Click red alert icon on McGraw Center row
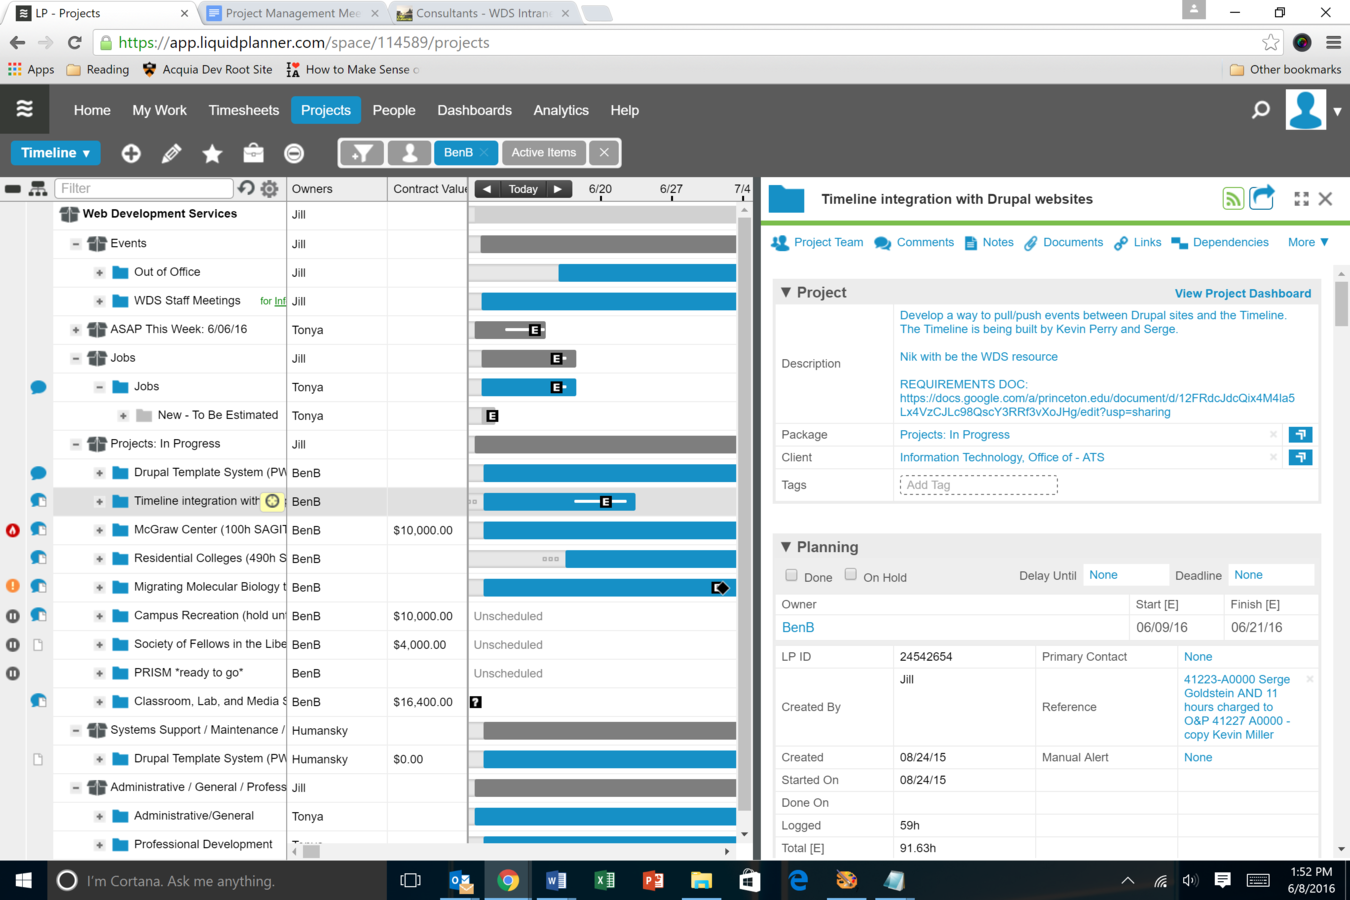The height and width of the screenshot is (900, 1350). 13,530
